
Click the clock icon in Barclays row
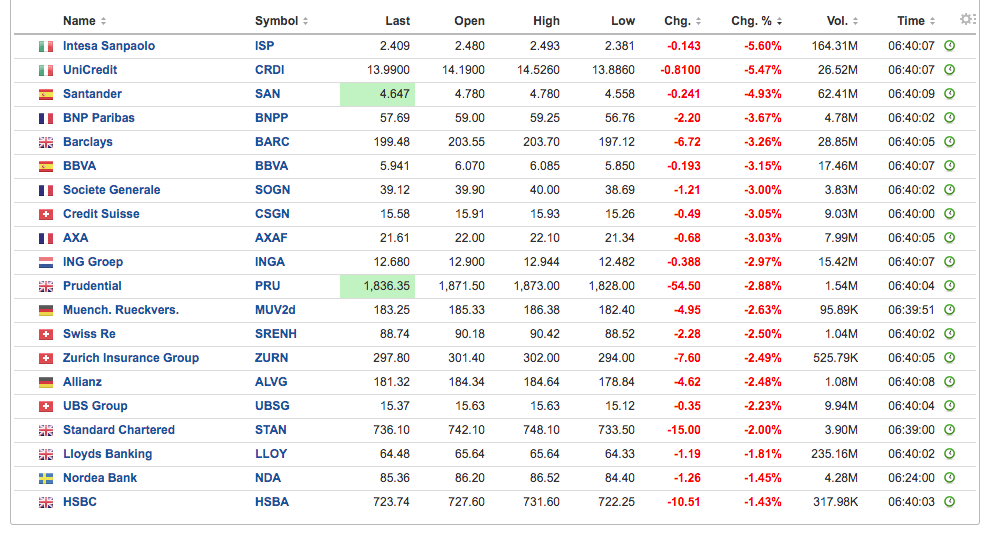point(949,142)
